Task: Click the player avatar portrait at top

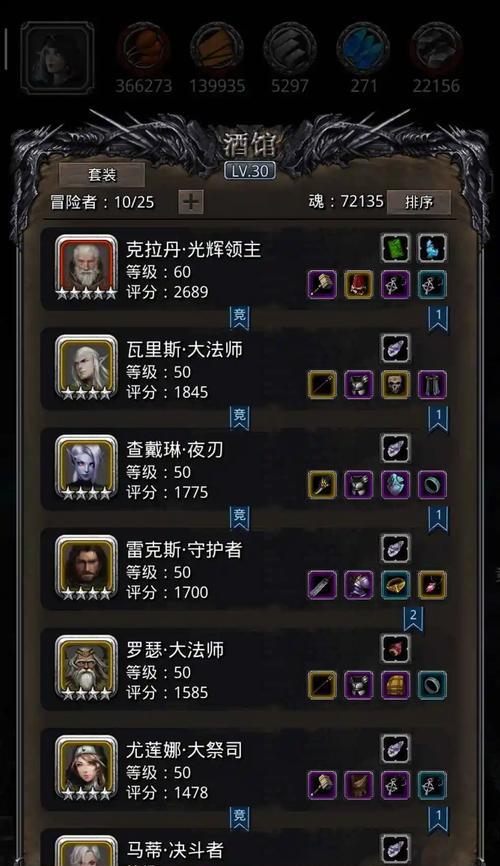Action: pyautogui.click(x=57, y=57)
